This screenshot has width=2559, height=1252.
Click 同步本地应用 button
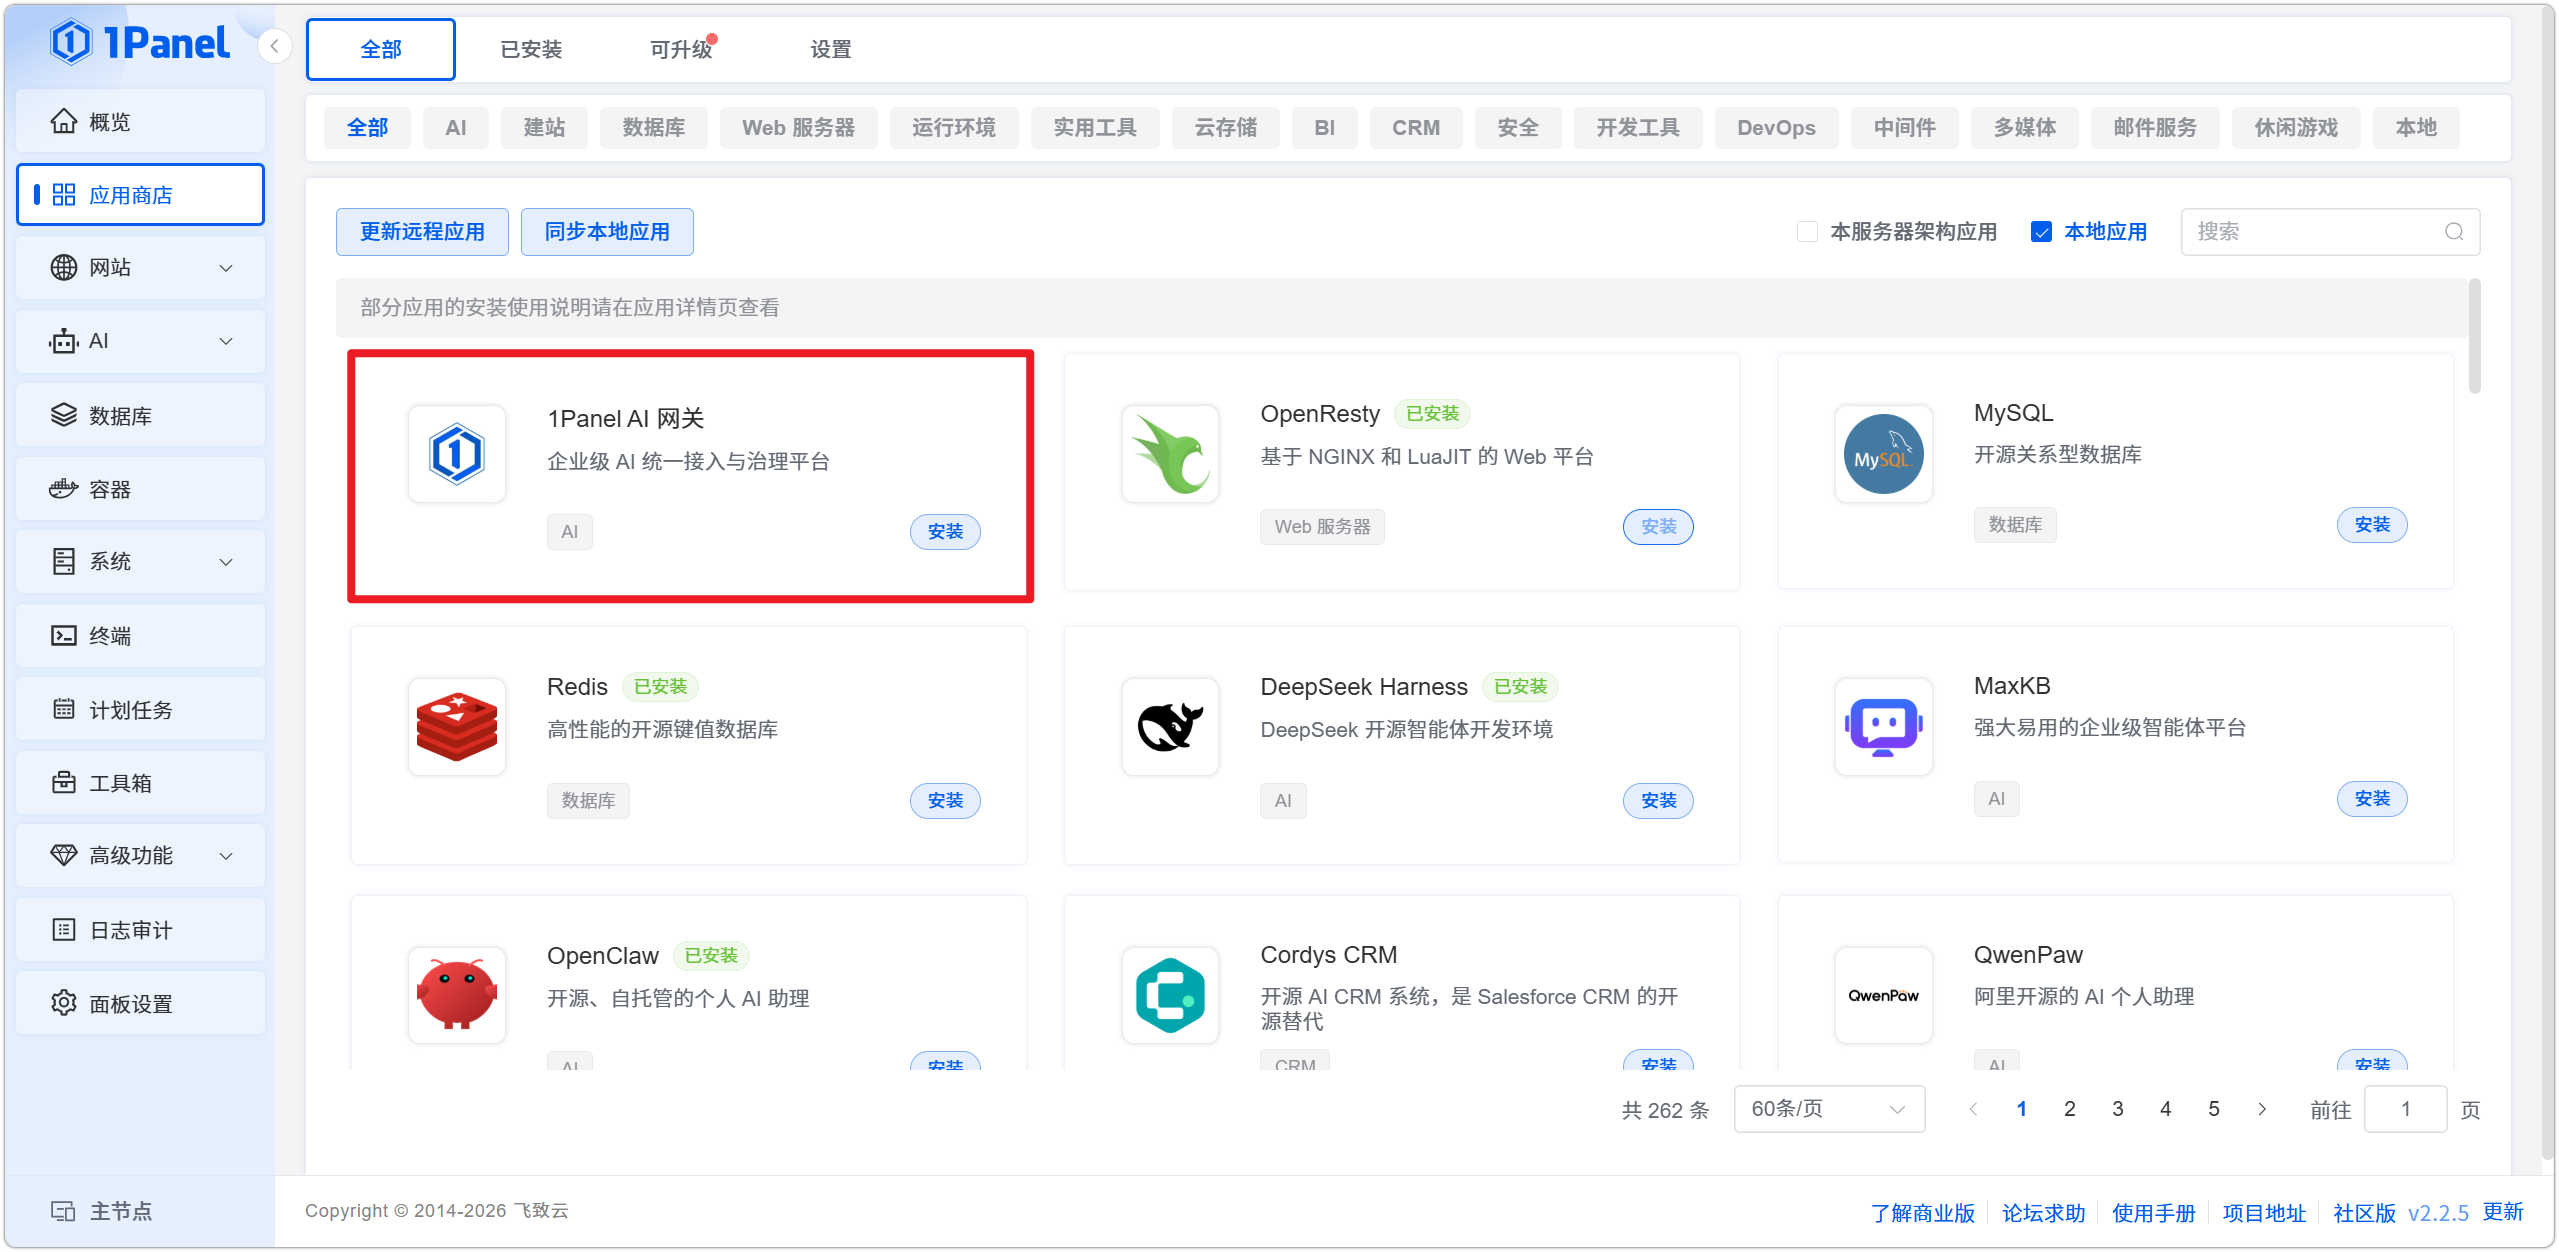coord(607,232)
